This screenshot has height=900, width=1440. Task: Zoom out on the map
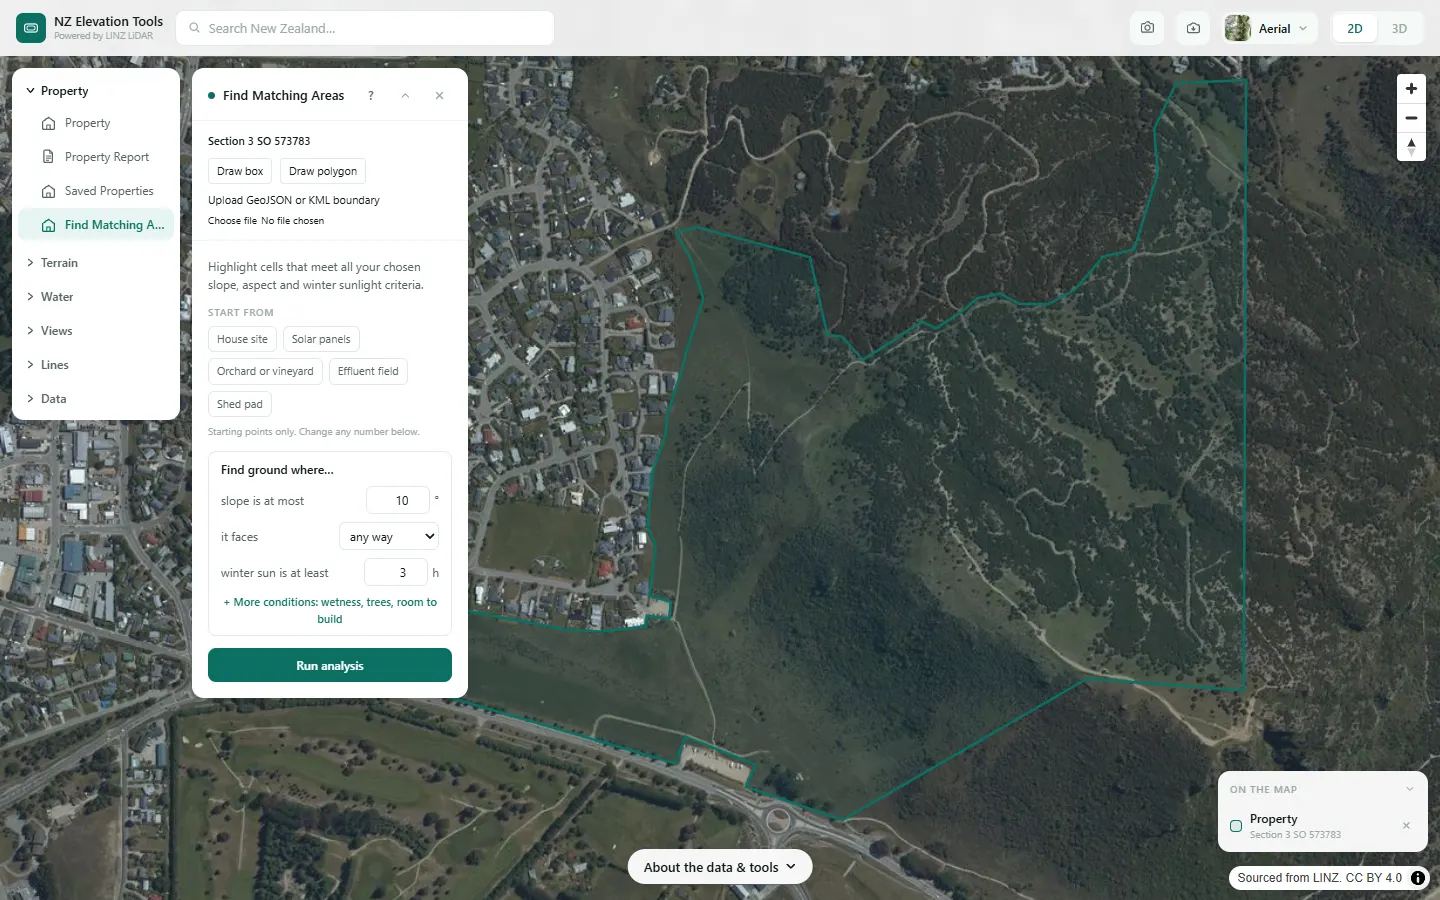click(1411, 118)
